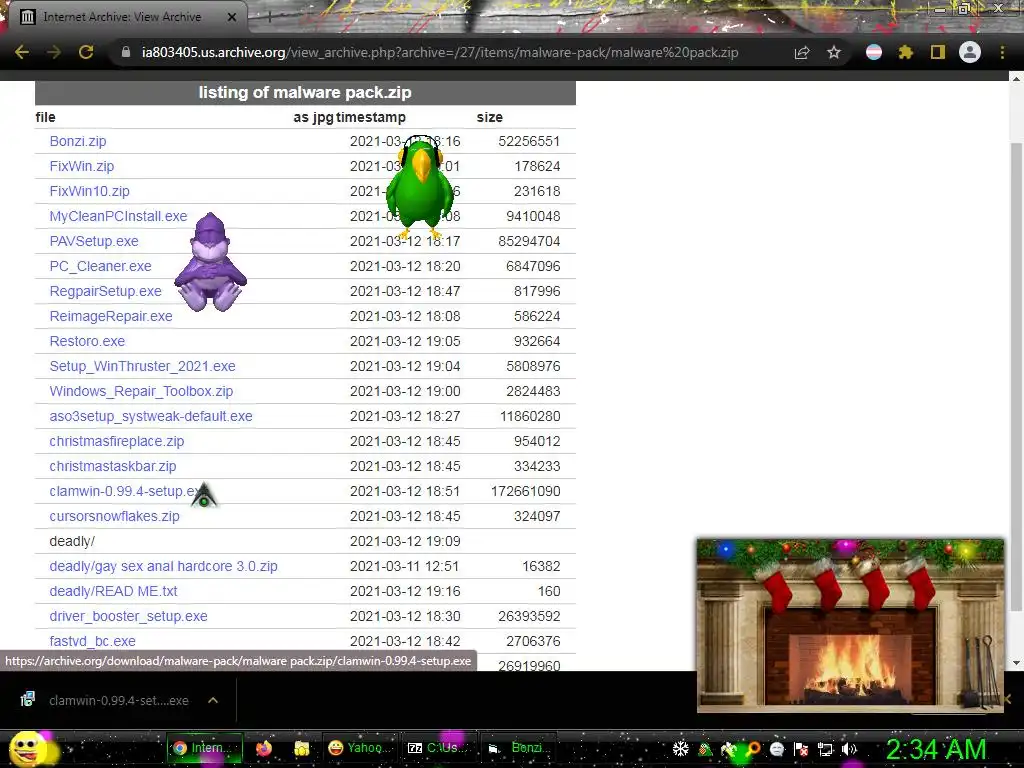Go back to the previous page
The image size is (1024, 768).
(22, 52)
